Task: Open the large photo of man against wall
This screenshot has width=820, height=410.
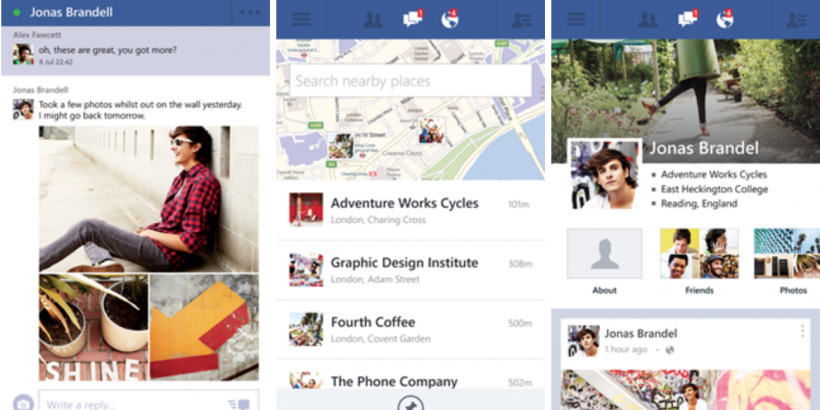Action: (149, 199)
